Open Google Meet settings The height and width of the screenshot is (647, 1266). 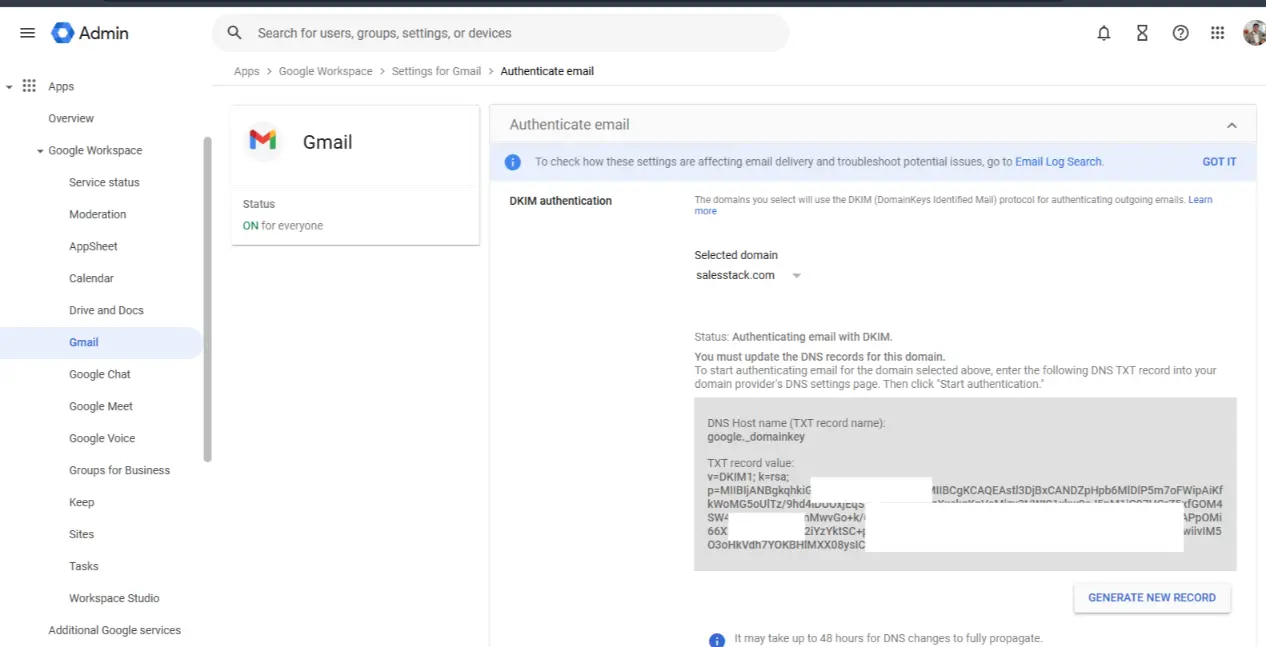(x=101, y=406)
